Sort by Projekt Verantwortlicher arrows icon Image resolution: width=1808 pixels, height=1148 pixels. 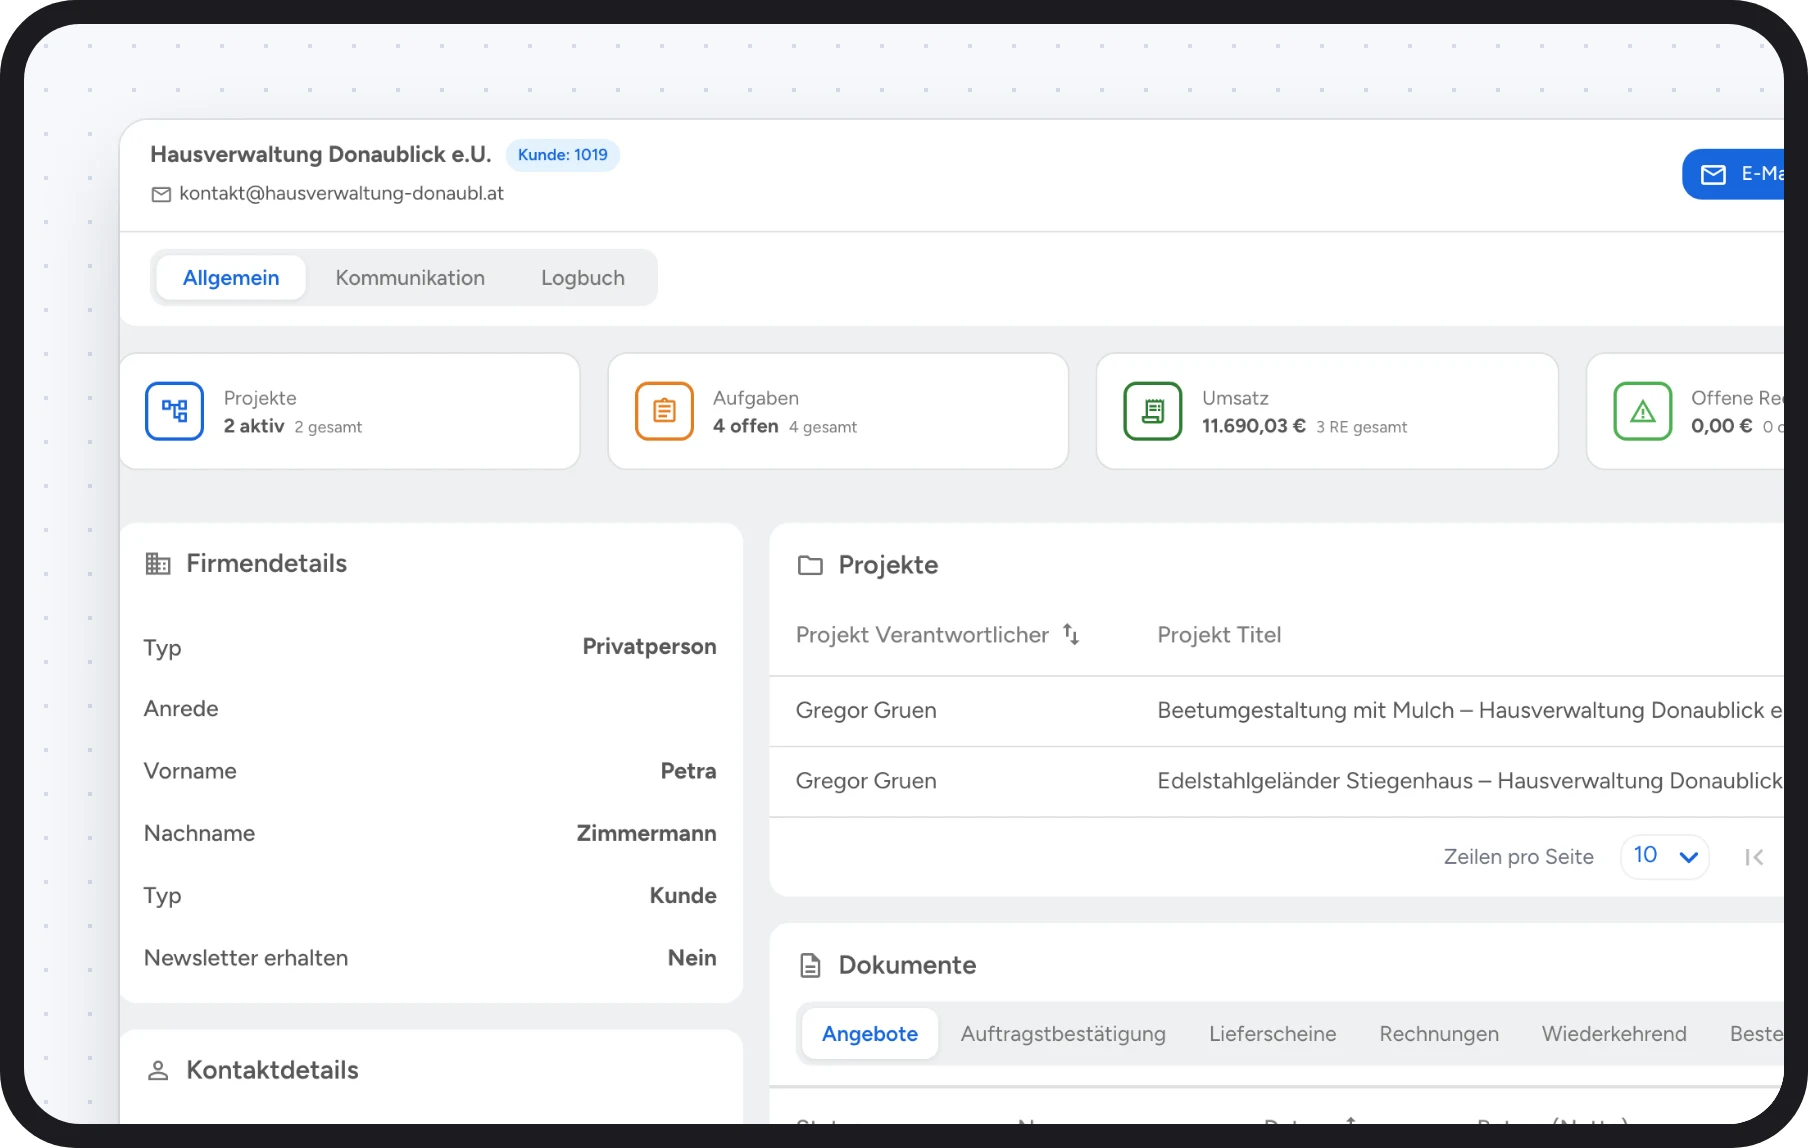[1071, 634]
